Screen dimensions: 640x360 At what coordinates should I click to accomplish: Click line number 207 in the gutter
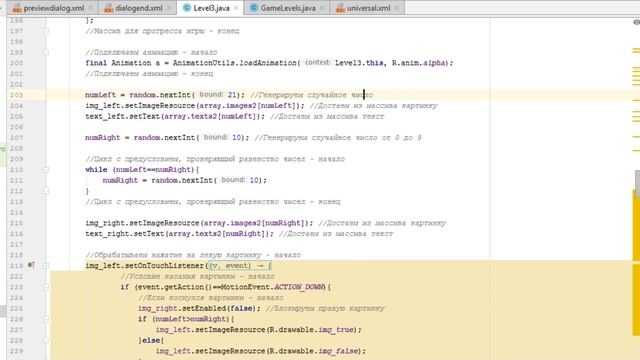tap(16, 138)
